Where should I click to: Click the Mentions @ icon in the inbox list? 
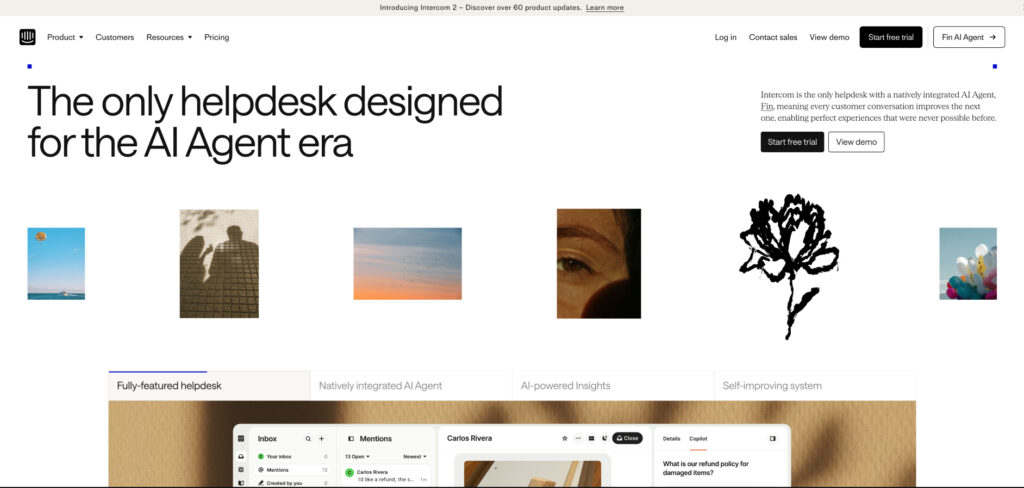tap(261, 470)
